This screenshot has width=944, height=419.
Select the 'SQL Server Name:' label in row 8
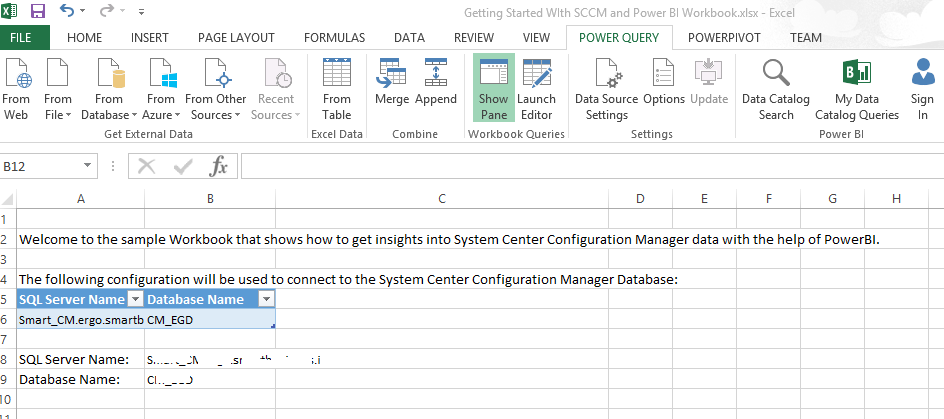click(x=81, y=359)
